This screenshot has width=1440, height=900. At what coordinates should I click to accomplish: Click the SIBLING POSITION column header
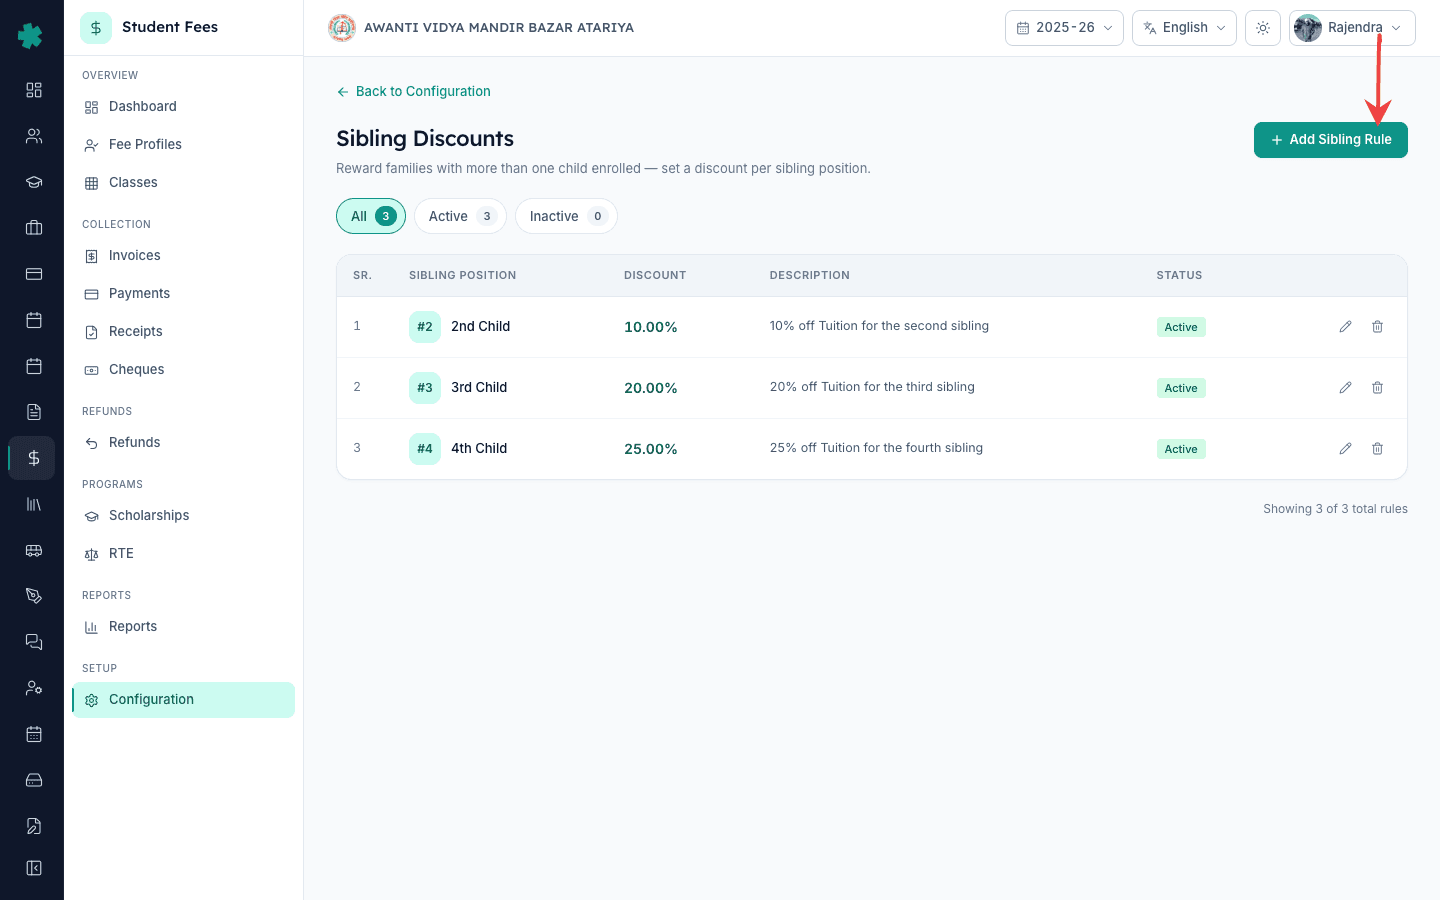tap(462, 275)
